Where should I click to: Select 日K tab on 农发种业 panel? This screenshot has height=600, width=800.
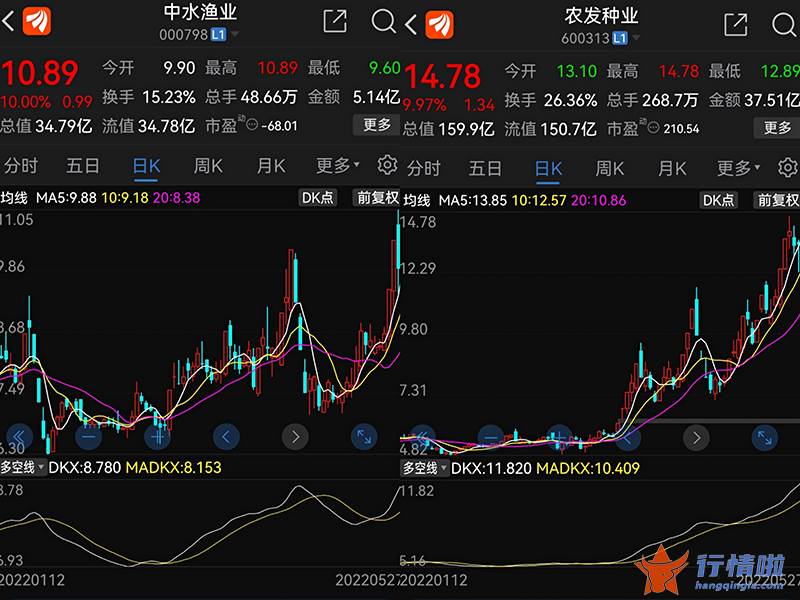tap(548, 168)
